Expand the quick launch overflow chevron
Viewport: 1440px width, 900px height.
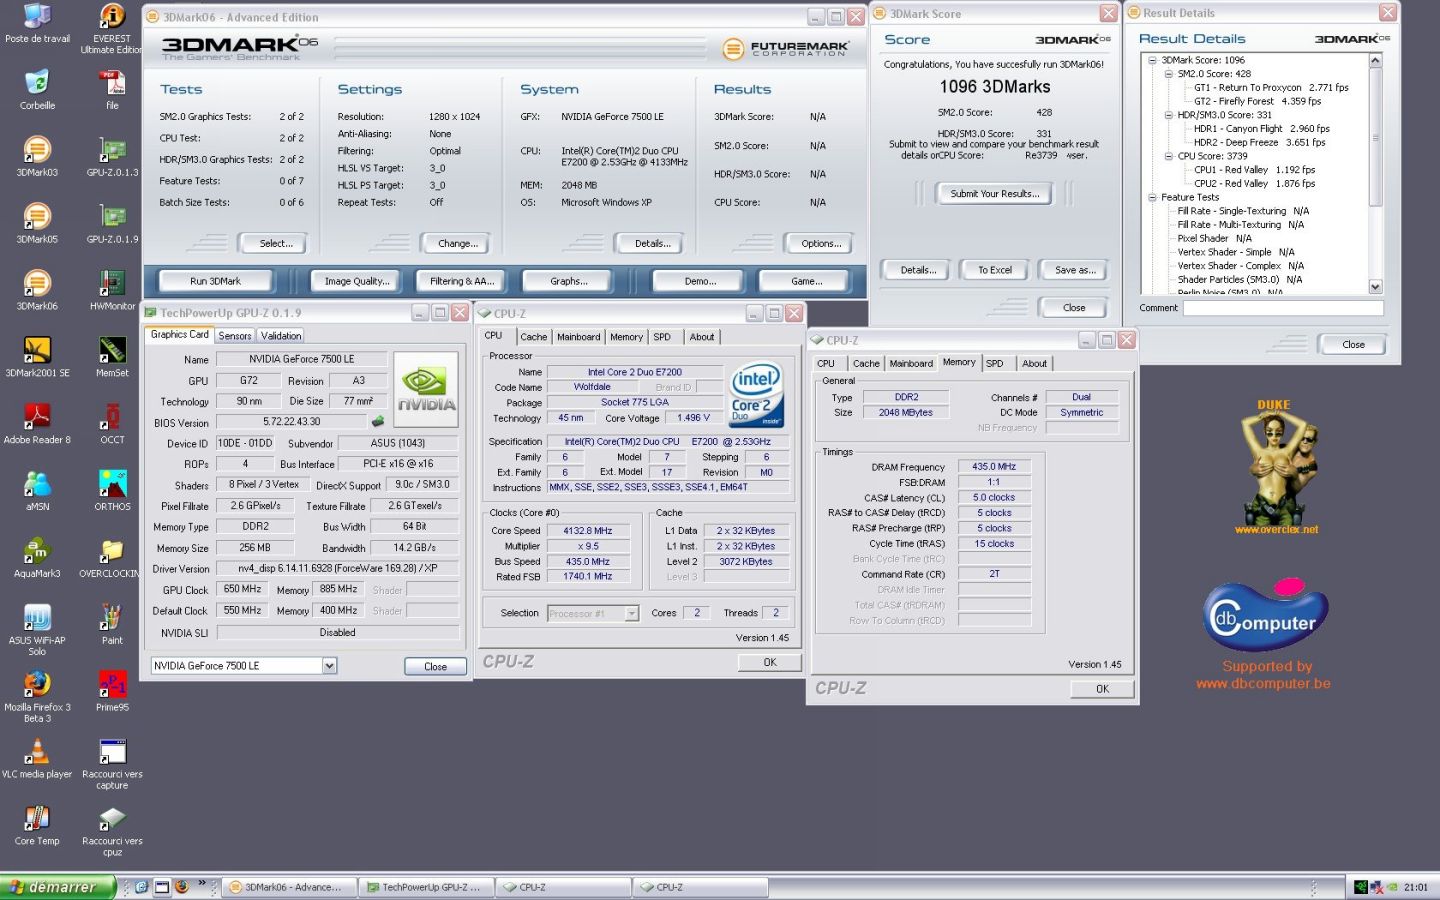point(202,883)
